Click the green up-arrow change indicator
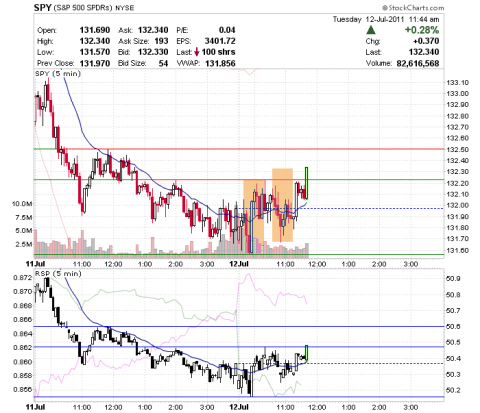 coord(371,30)
